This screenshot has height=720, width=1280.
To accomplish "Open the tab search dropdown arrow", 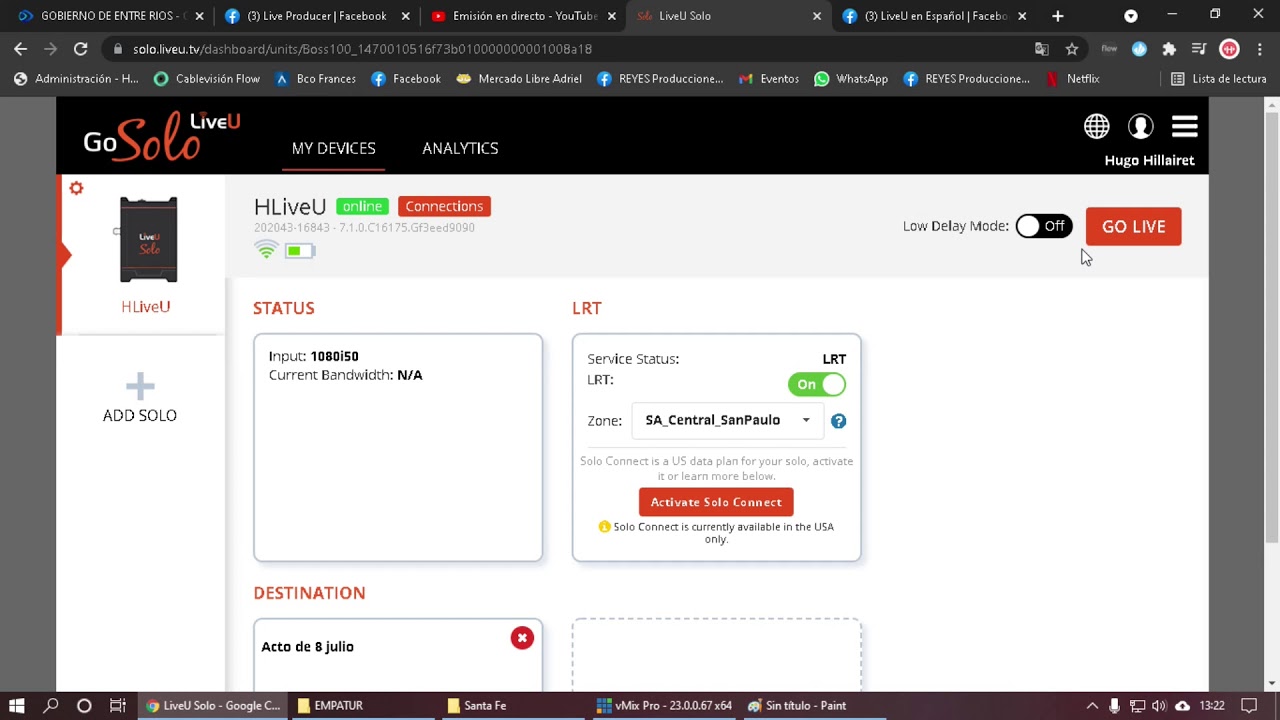I will pyautogui.click(x=1131, y=16).
